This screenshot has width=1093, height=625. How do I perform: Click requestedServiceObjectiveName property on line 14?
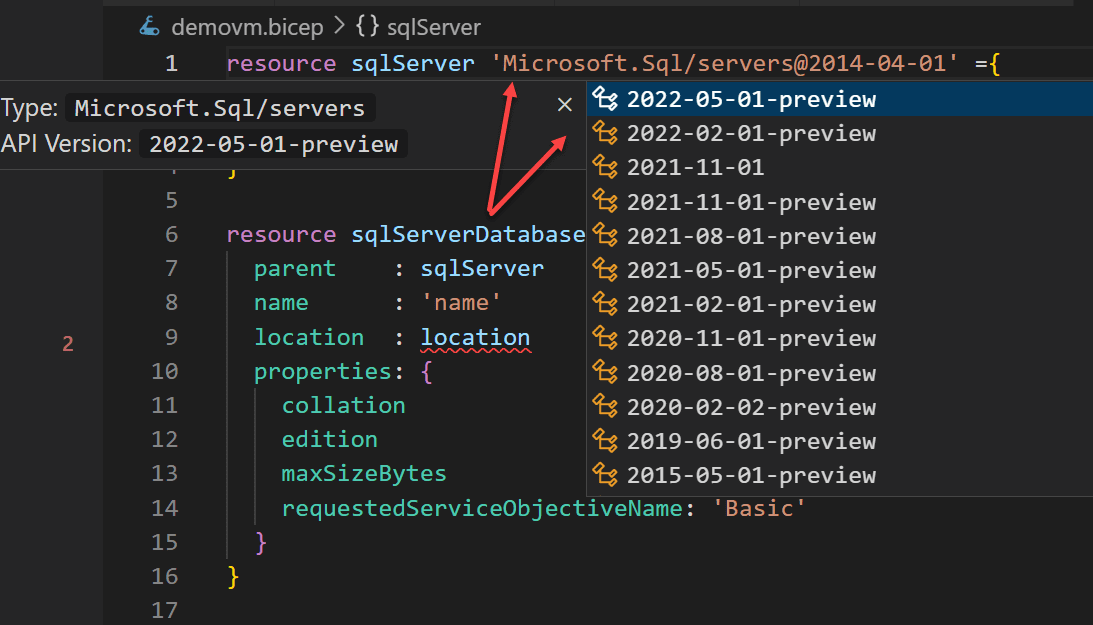click(481, 508)
